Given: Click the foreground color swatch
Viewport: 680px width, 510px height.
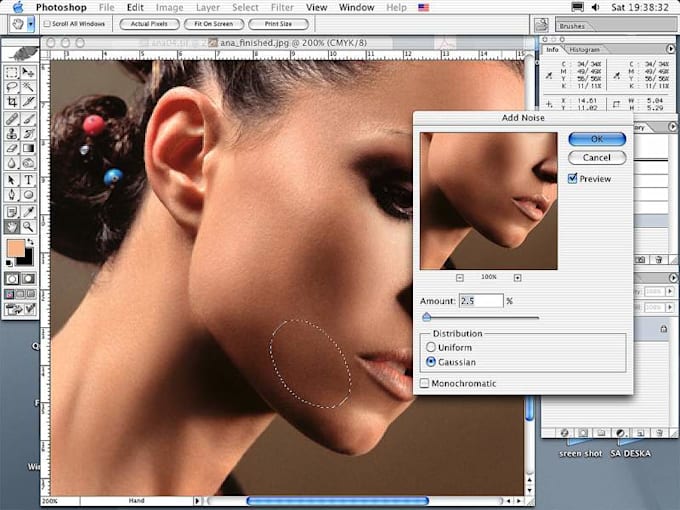Looking at the screenshot, I should pos(16,248).
